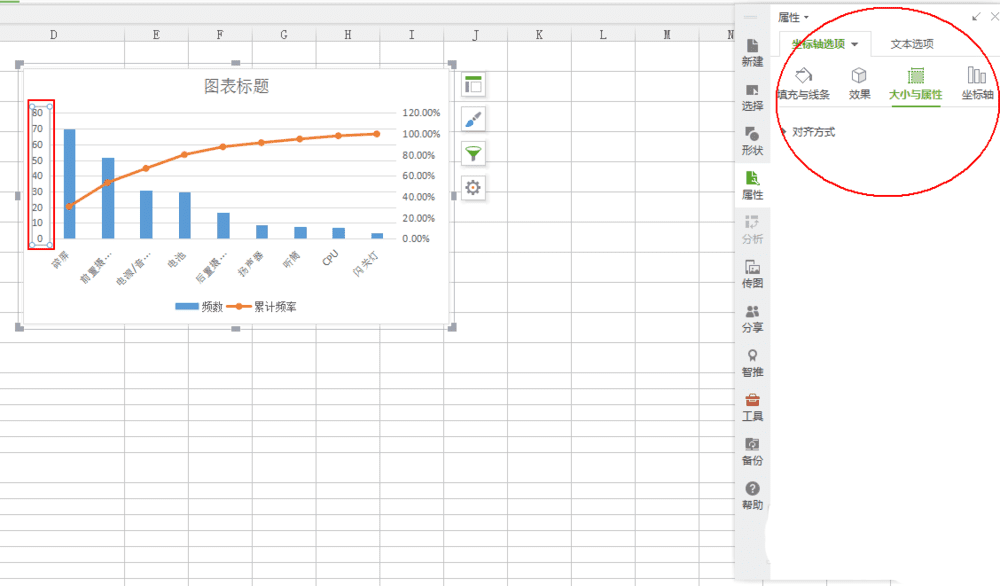Click the 扬声器 category label
This screenshot has width=1000, height=586.
click(x=250, y=264)
